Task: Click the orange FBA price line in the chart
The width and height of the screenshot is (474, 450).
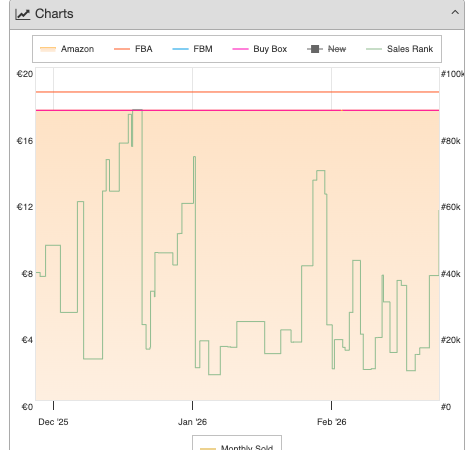Action: pos(237,92)
